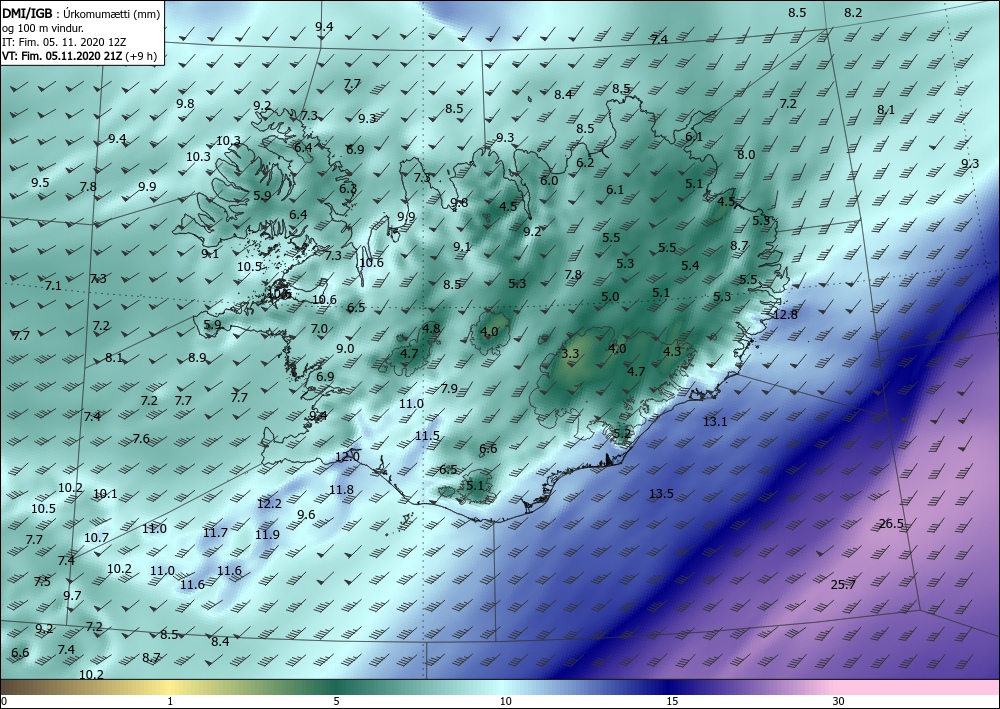Screen dimensions: 1000x709
Task: Click the 'DMI/IGB : Úrkomumætti (mm)' title text
Action: pos(82,13)
